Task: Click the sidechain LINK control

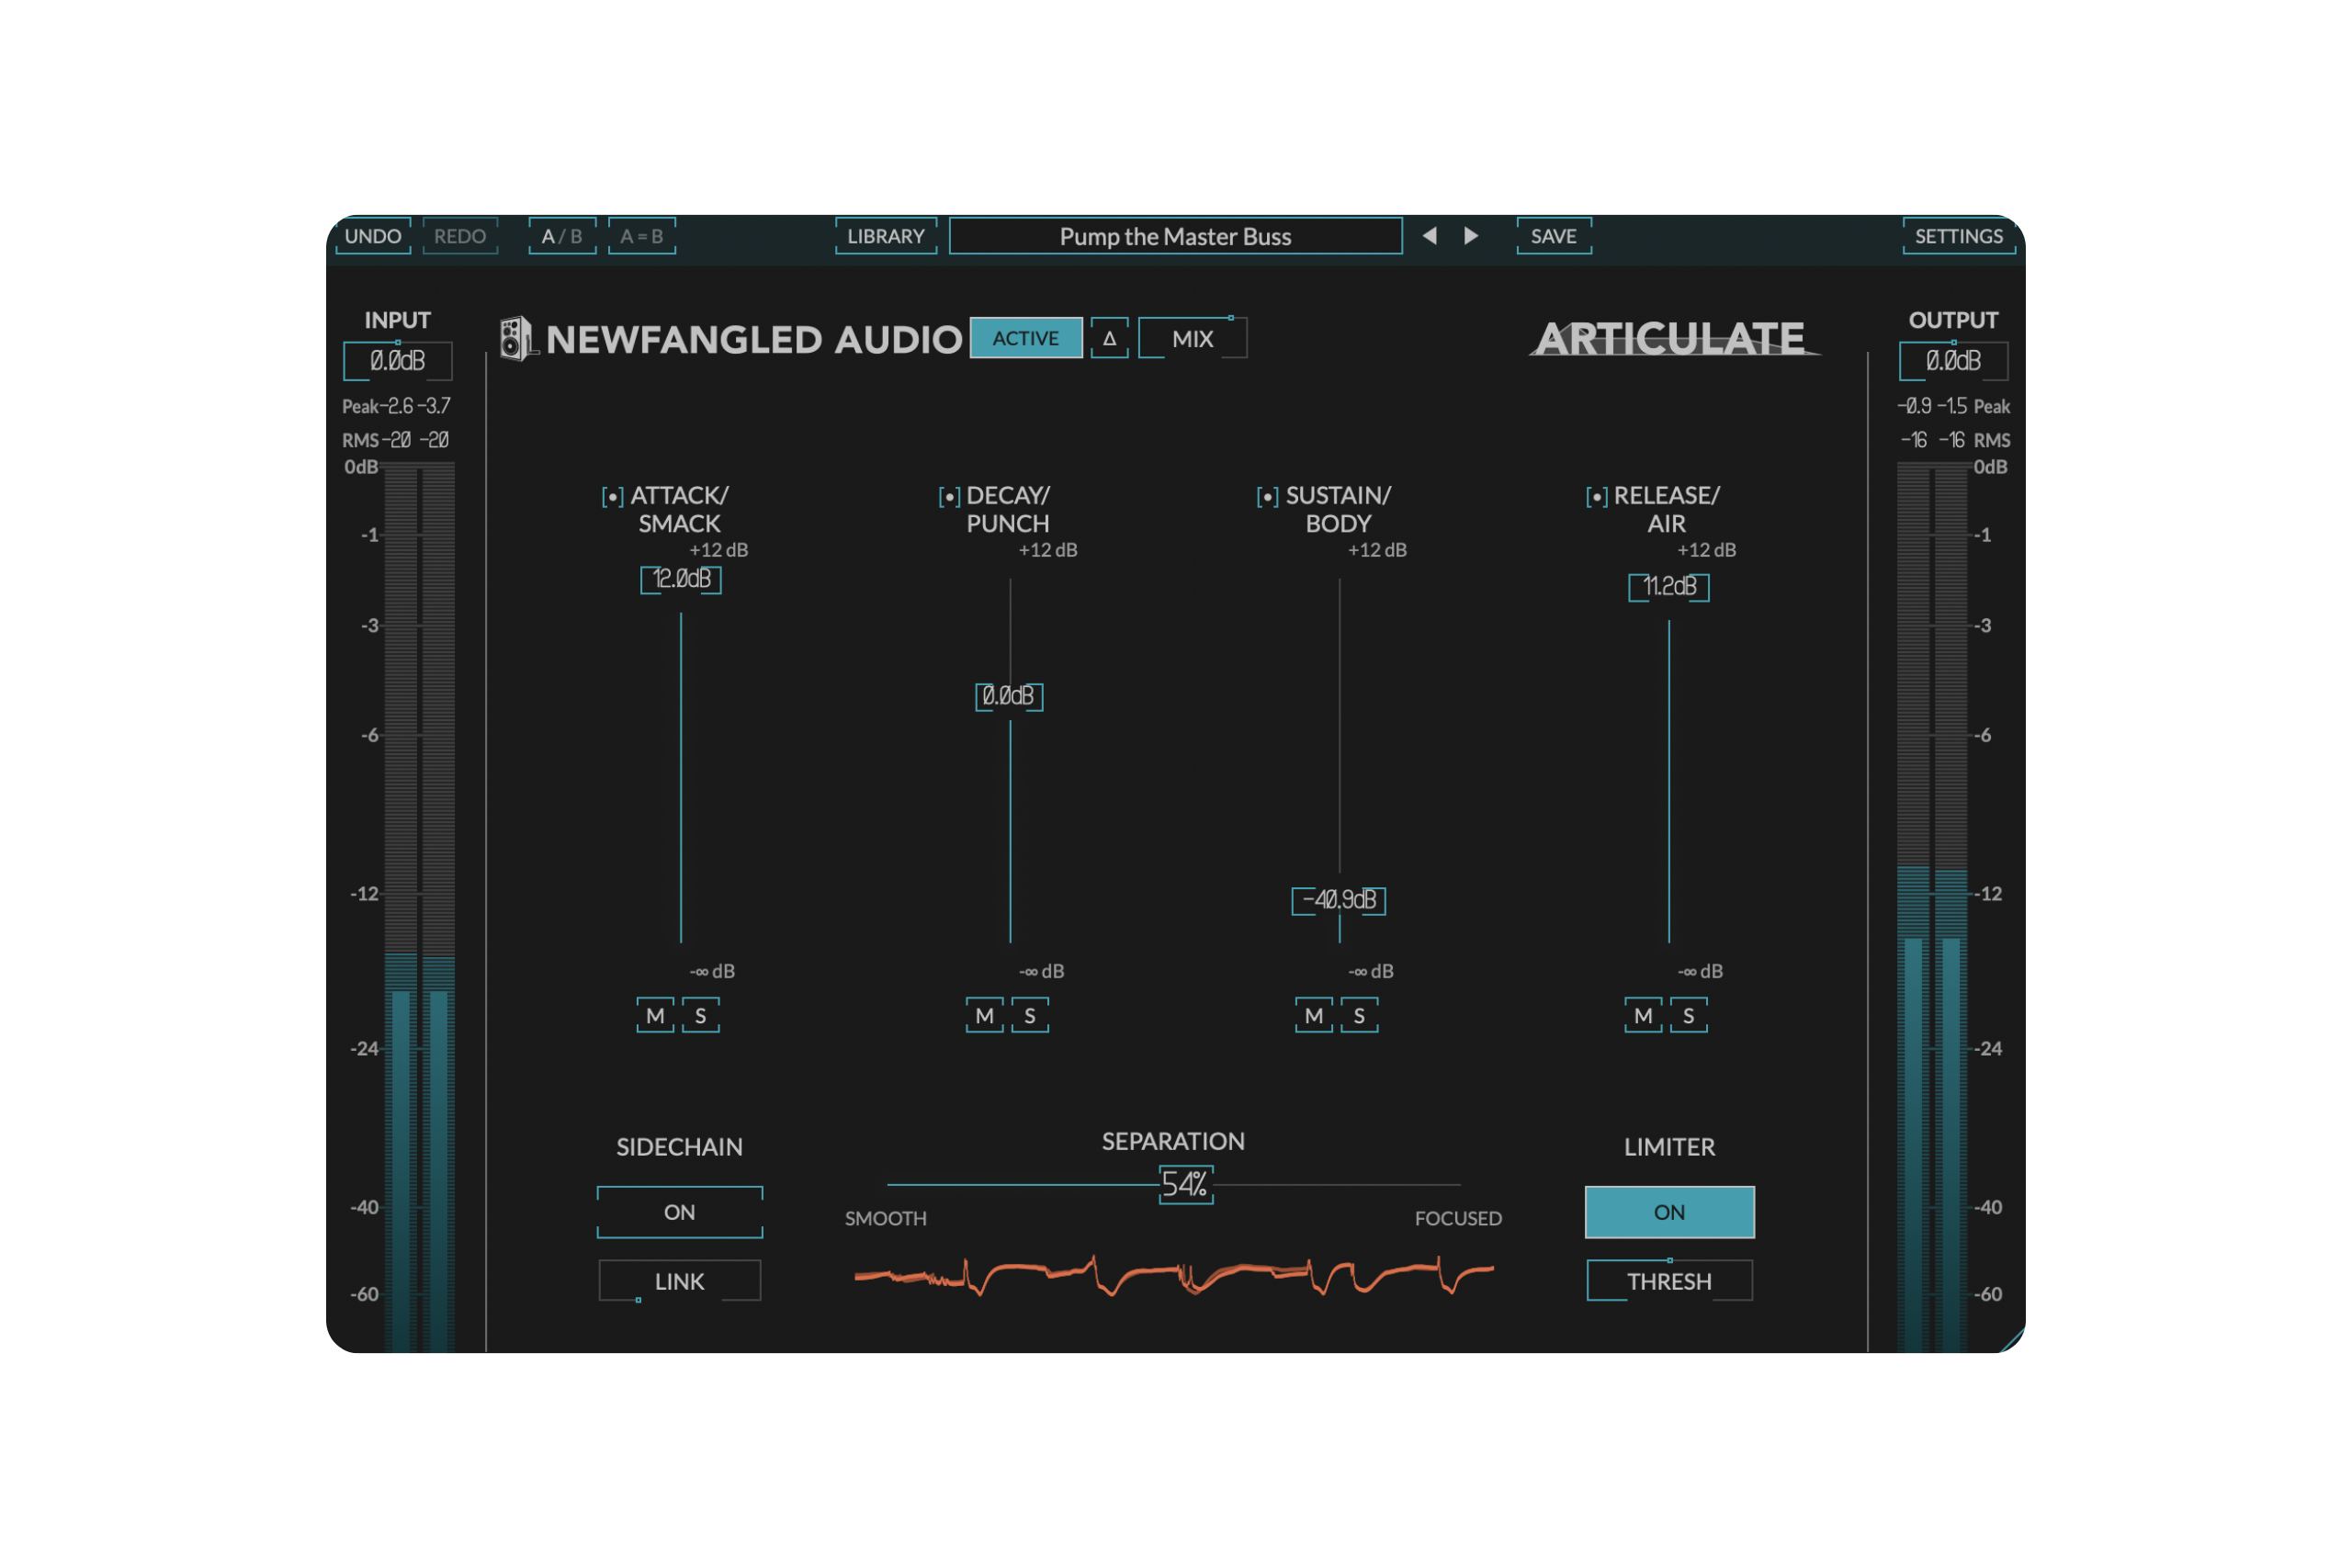Action: coord(680,1281)
